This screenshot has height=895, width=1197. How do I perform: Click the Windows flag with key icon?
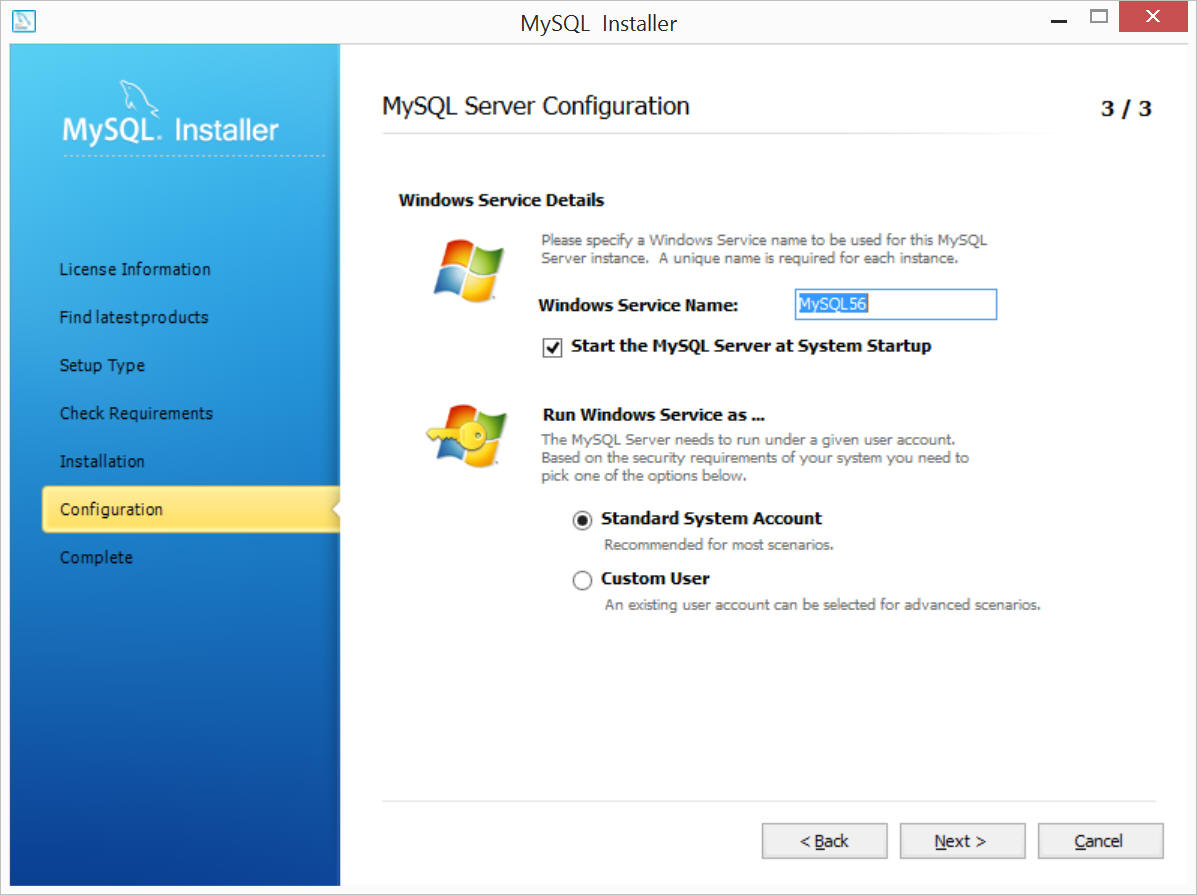click(x=467, y=436)
